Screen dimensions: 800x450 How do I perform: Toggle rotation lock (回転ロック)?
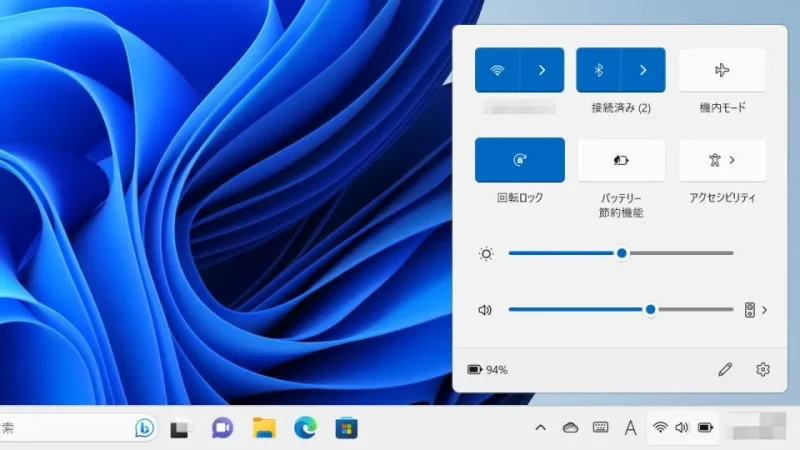pos(519,160)
